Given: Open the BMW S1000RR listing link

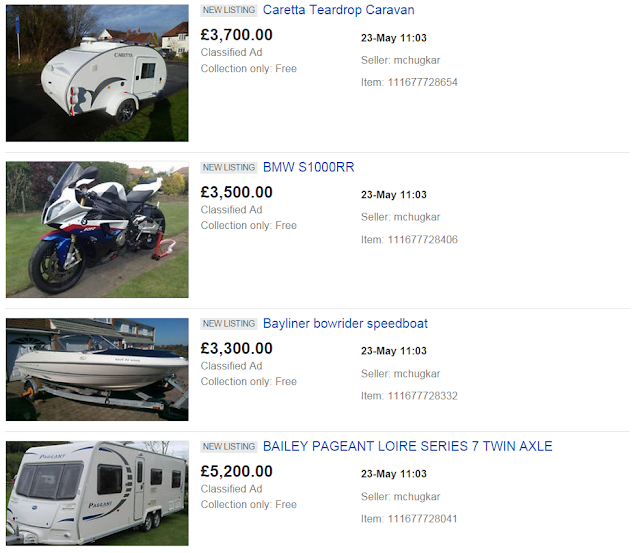Looking at the screenshot, I should [x=309, y=167].
